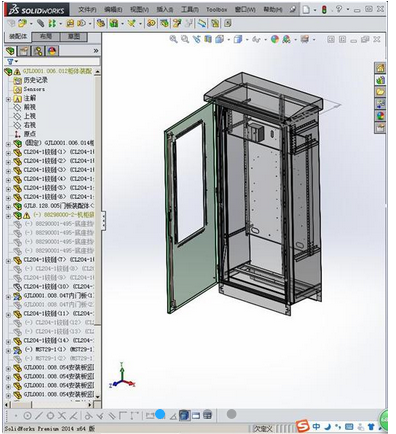Click the Section View icon
This screenshot has height=434, width=396.
[x=208, y=39]
